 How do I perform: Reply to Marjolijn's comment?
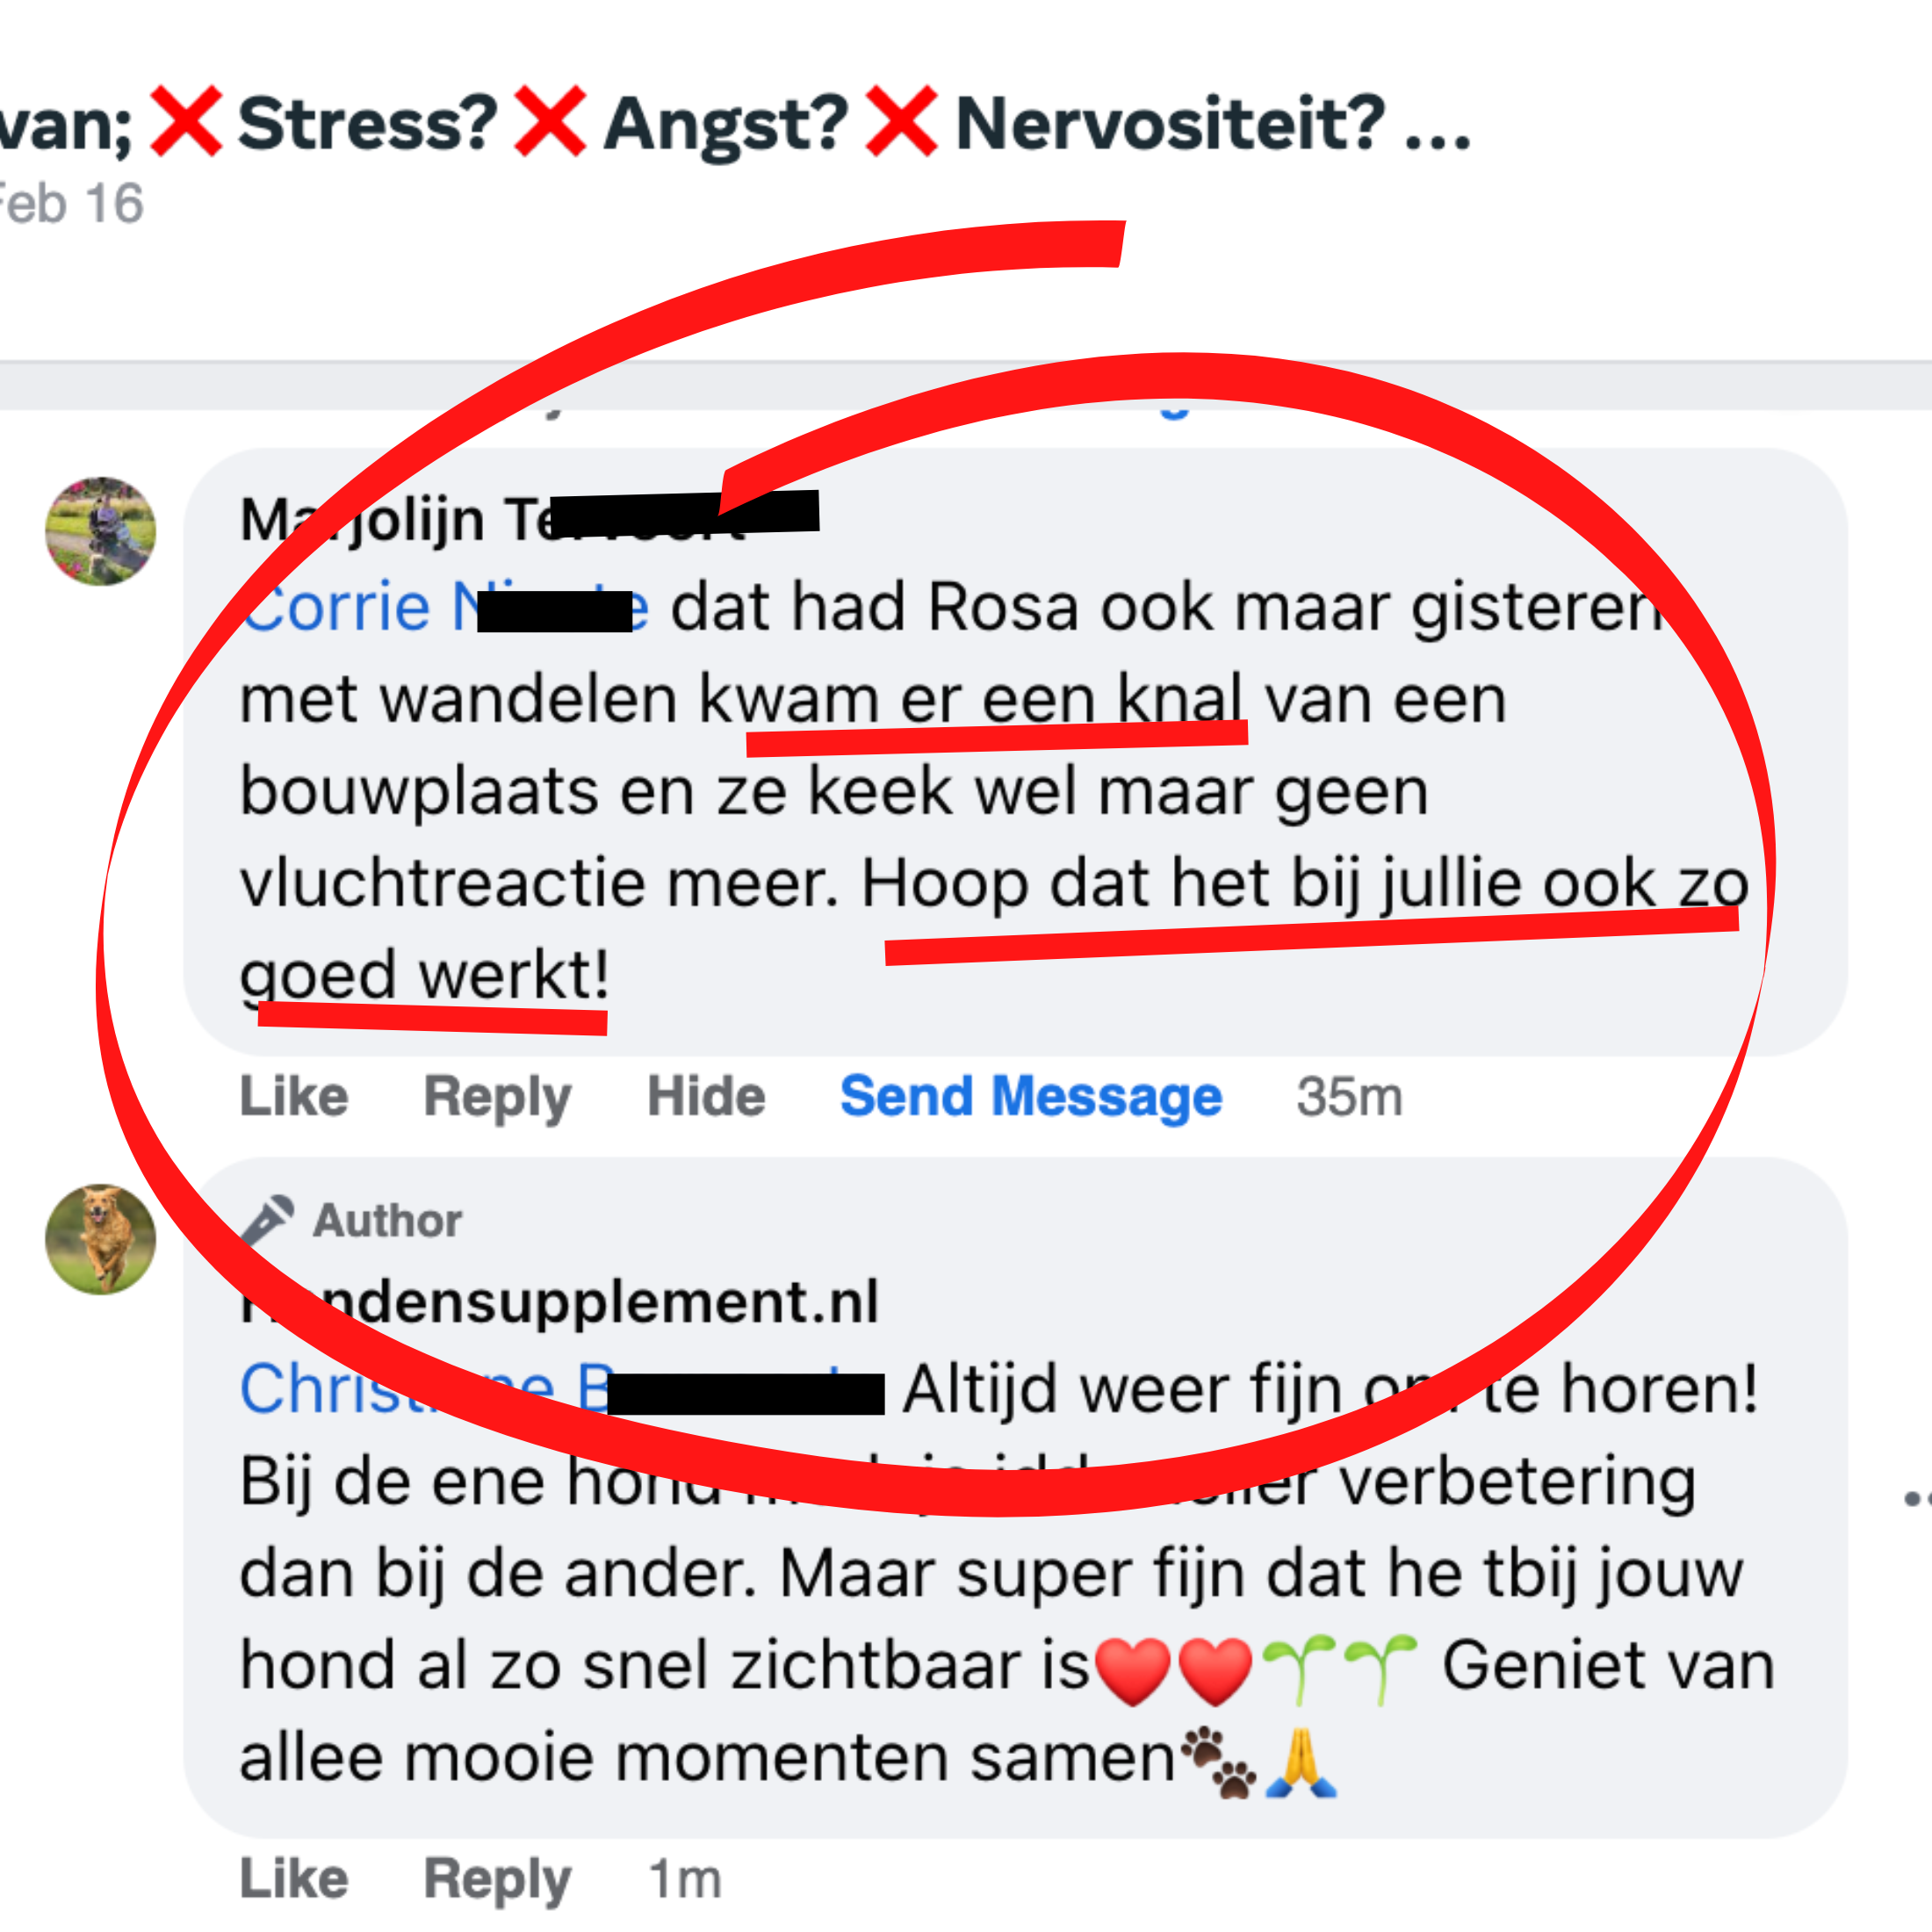[x=497, y=1098]
